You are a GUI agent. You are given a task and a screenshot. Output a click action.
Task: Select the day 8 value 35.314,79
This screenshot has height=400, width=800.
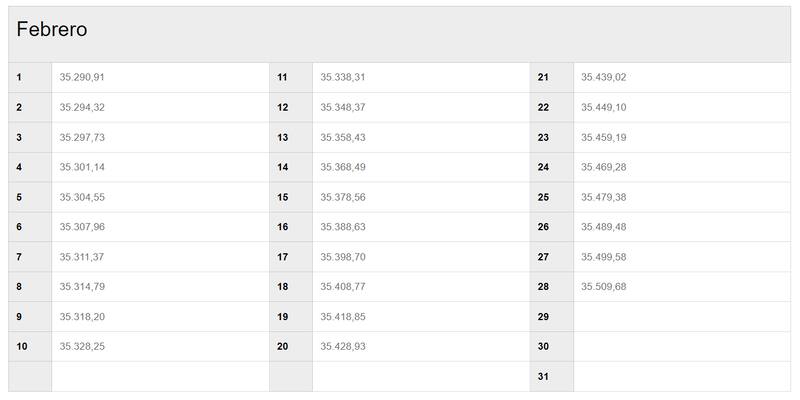pyautogui.click(x=82, y=287)
